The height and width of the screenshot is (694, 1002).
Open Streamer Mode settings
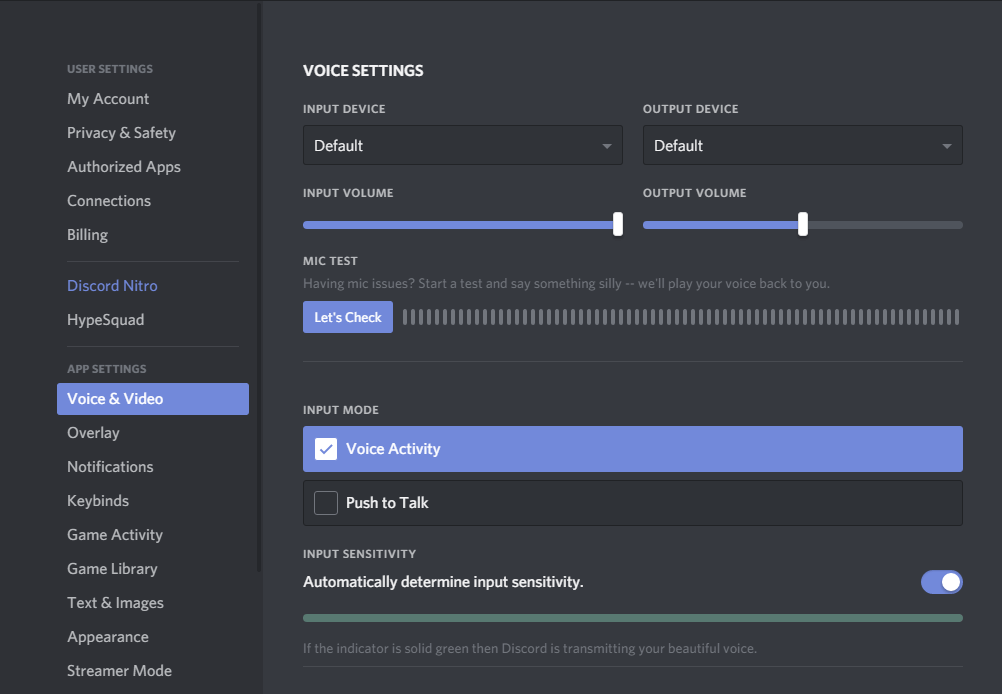tap(119, 671)
